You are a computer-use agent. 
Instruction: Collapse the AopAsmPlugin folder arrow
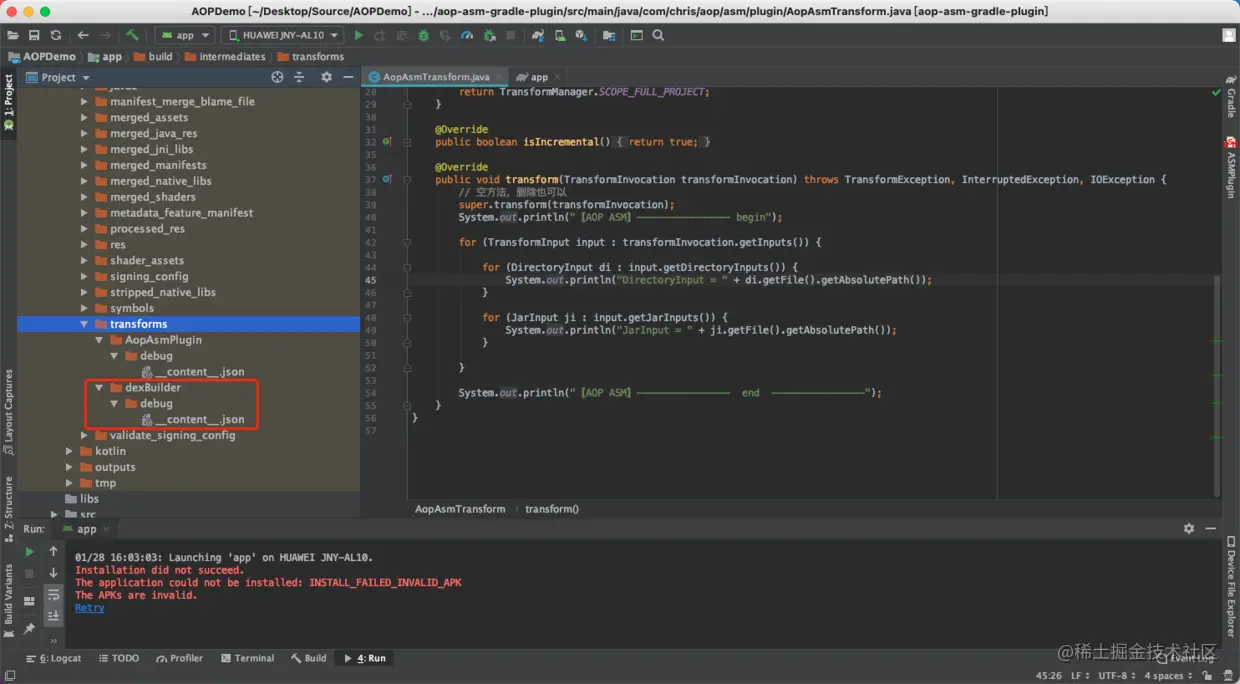pyautogui.click(x=99, y=340)
